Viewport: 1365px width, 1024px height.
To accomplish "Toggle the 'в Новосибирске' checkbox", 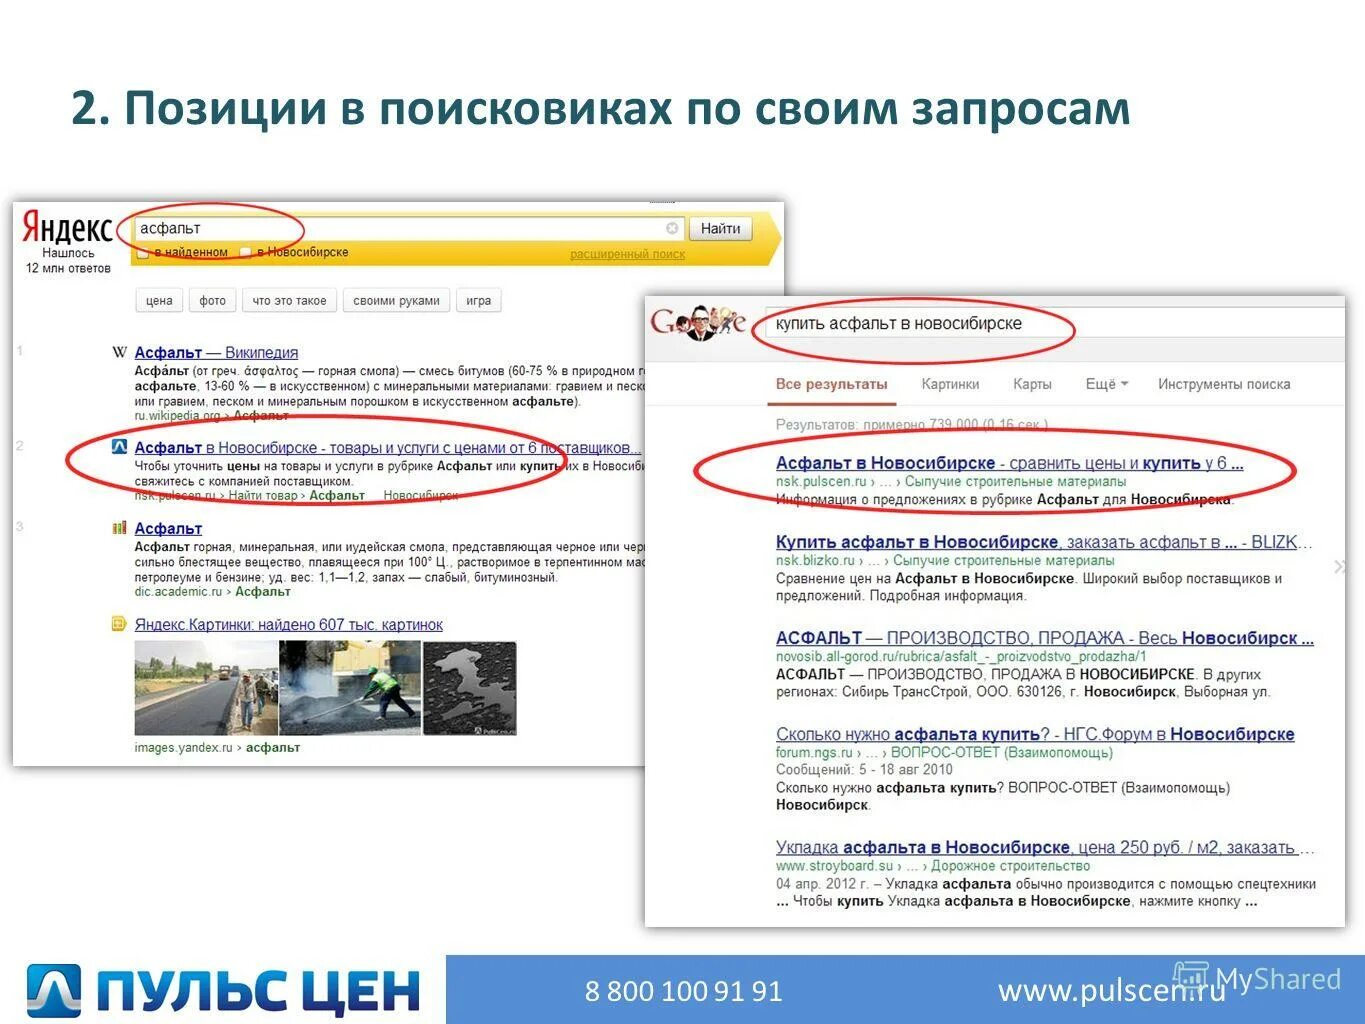I will 246,252.
